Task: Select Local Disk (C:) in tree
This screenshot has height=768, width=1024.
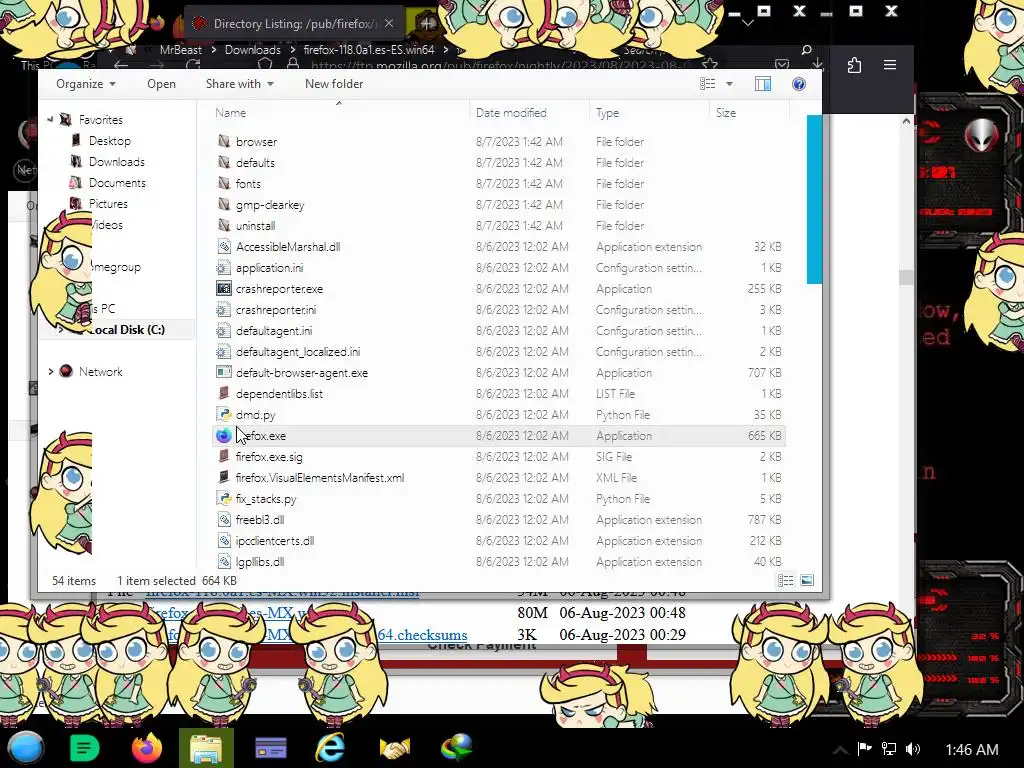Action: click(x=126, y=329)
